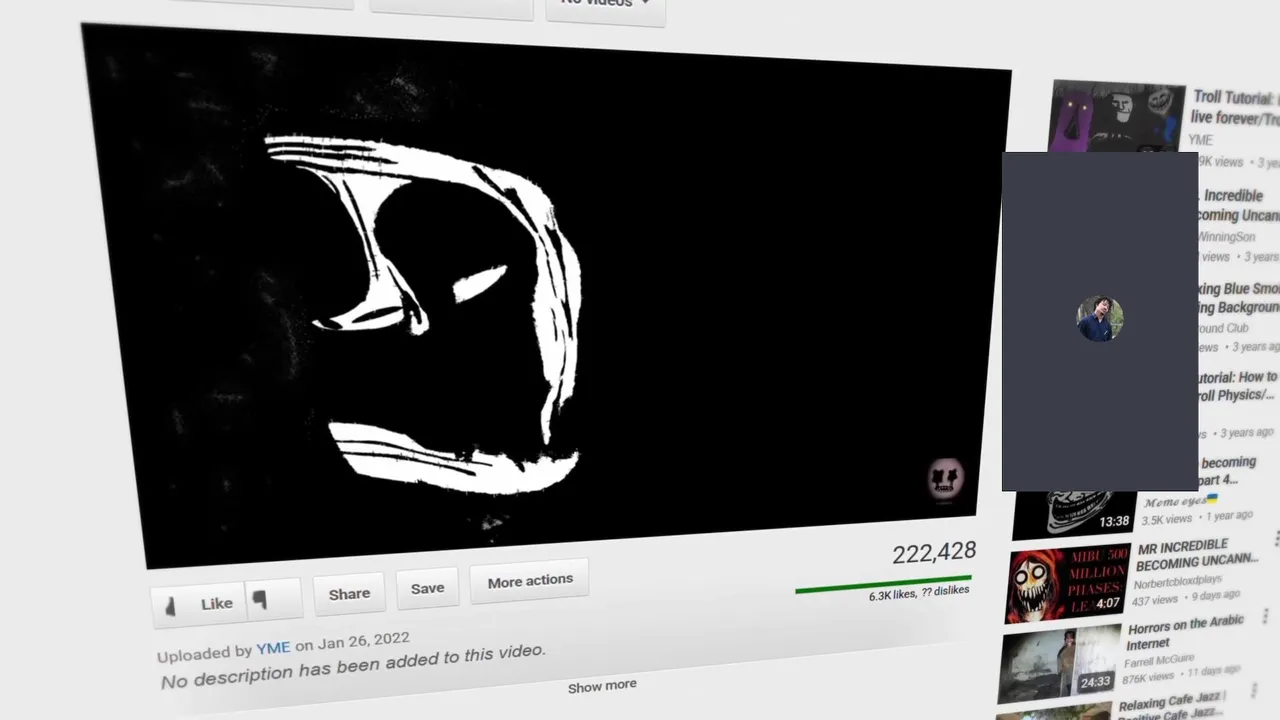The image size is (1280, 720).
Task: Click the watermark icon in video corner
Action: point(945,479)
